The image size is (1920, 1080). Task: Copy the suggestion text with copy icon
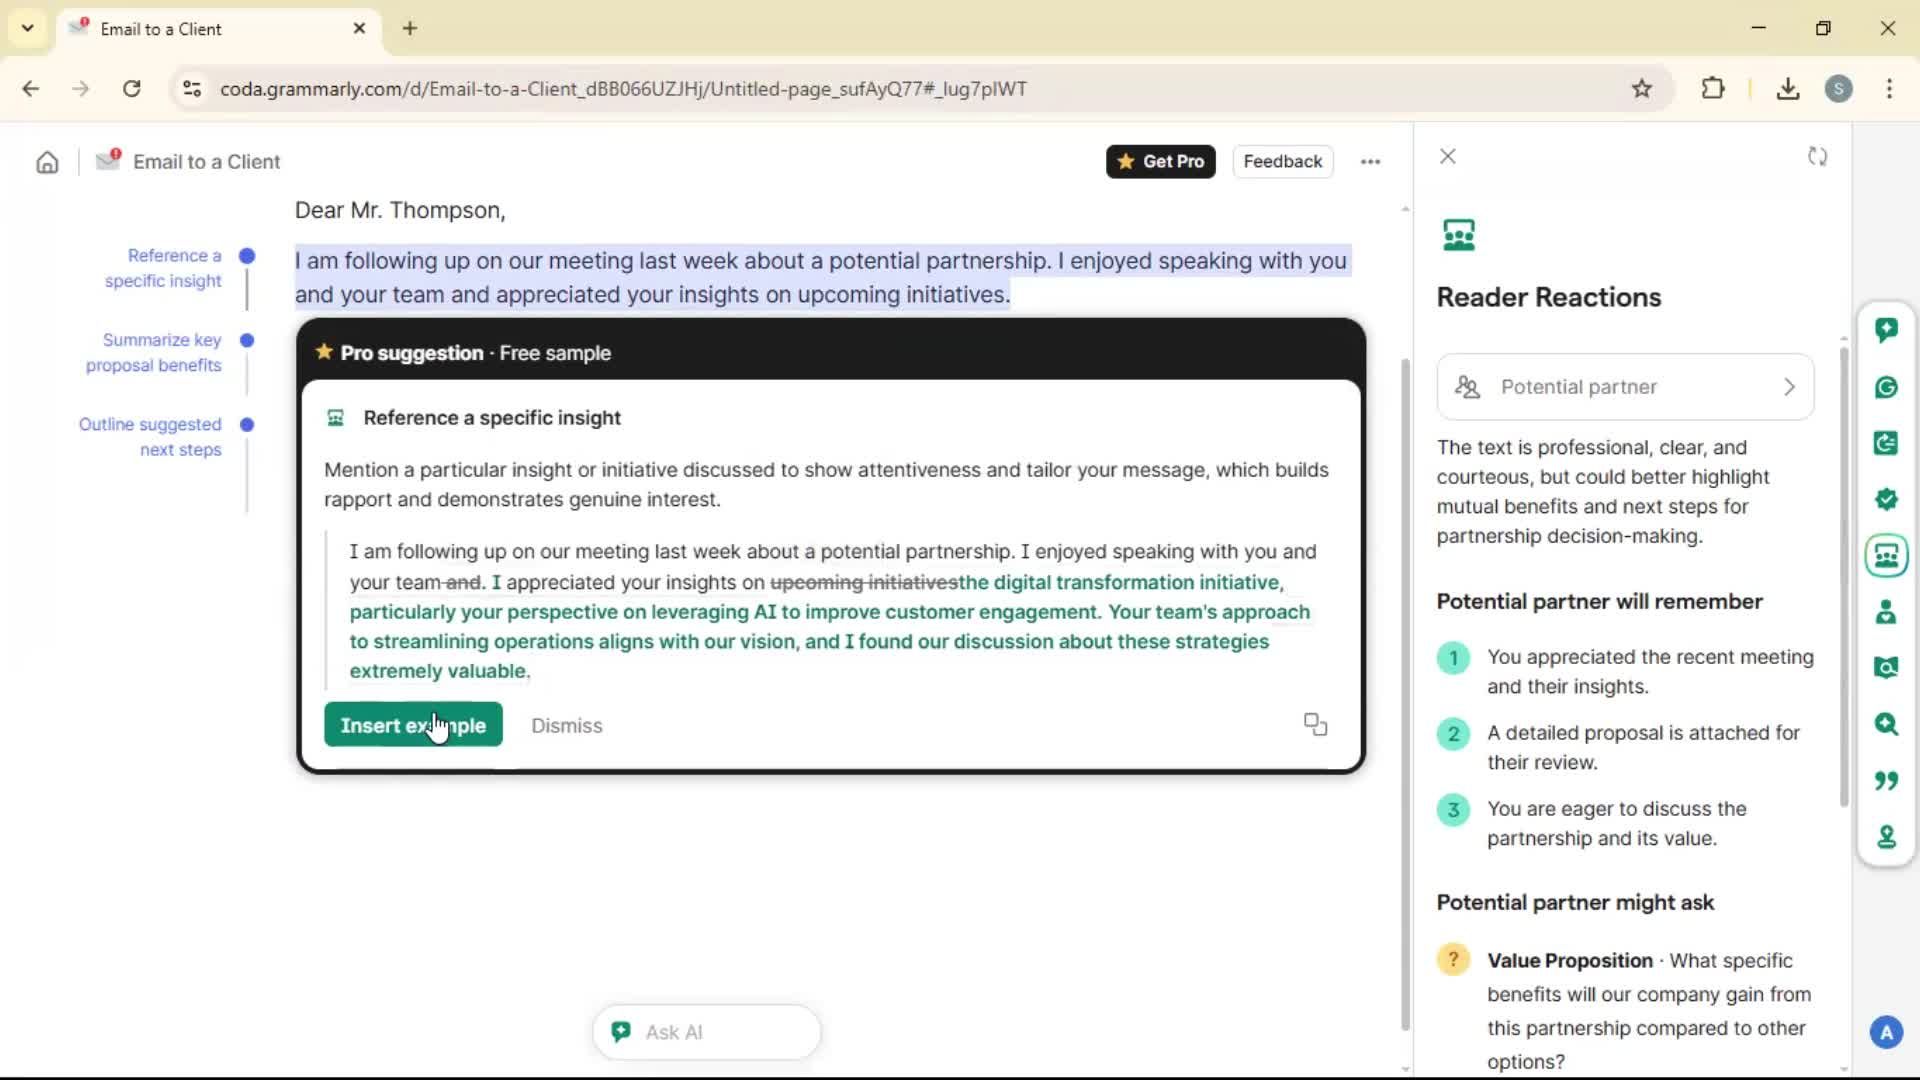point(1315,724)
